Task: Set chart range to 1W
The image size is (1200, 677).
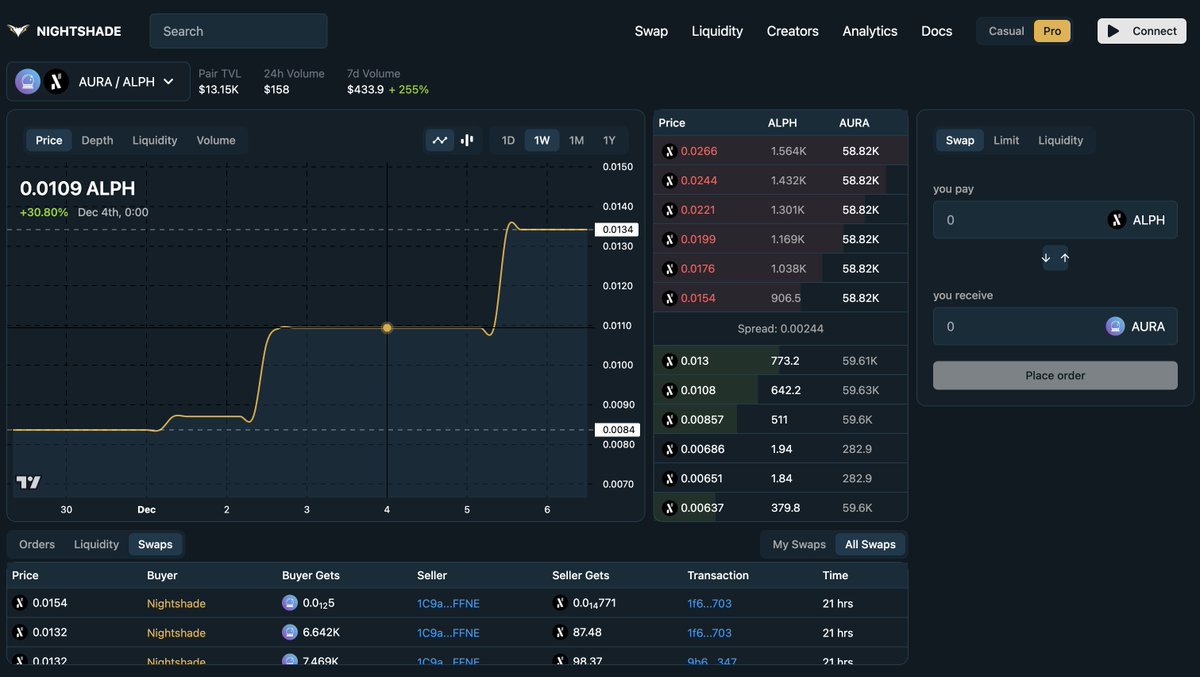Action: [542, 140]
